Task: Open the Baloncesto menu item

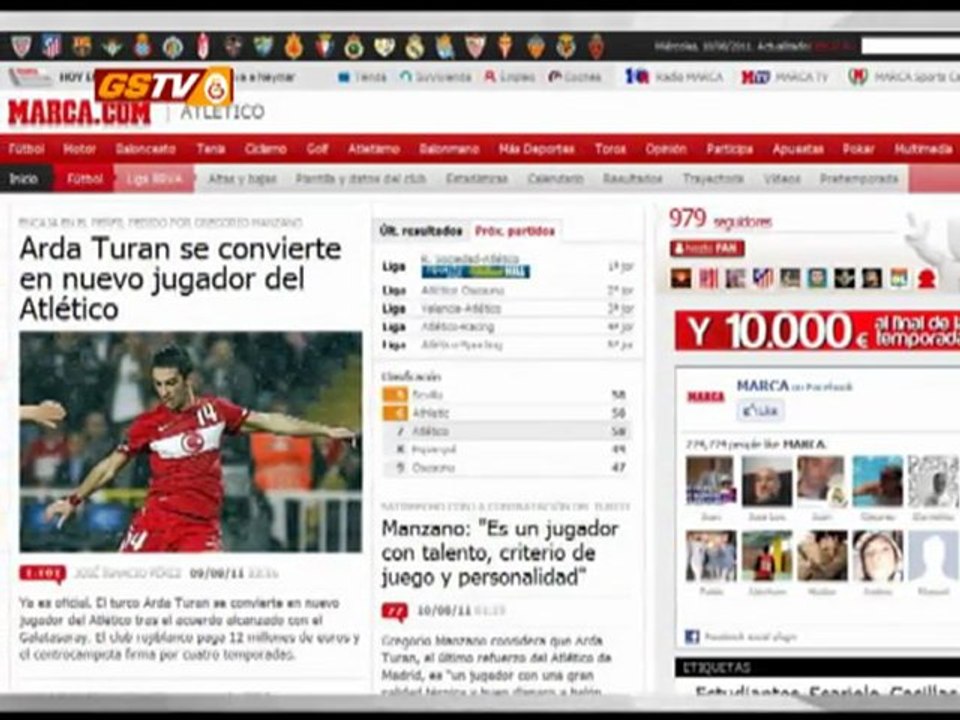Action: pyautogui.click(x=146, y=149)
